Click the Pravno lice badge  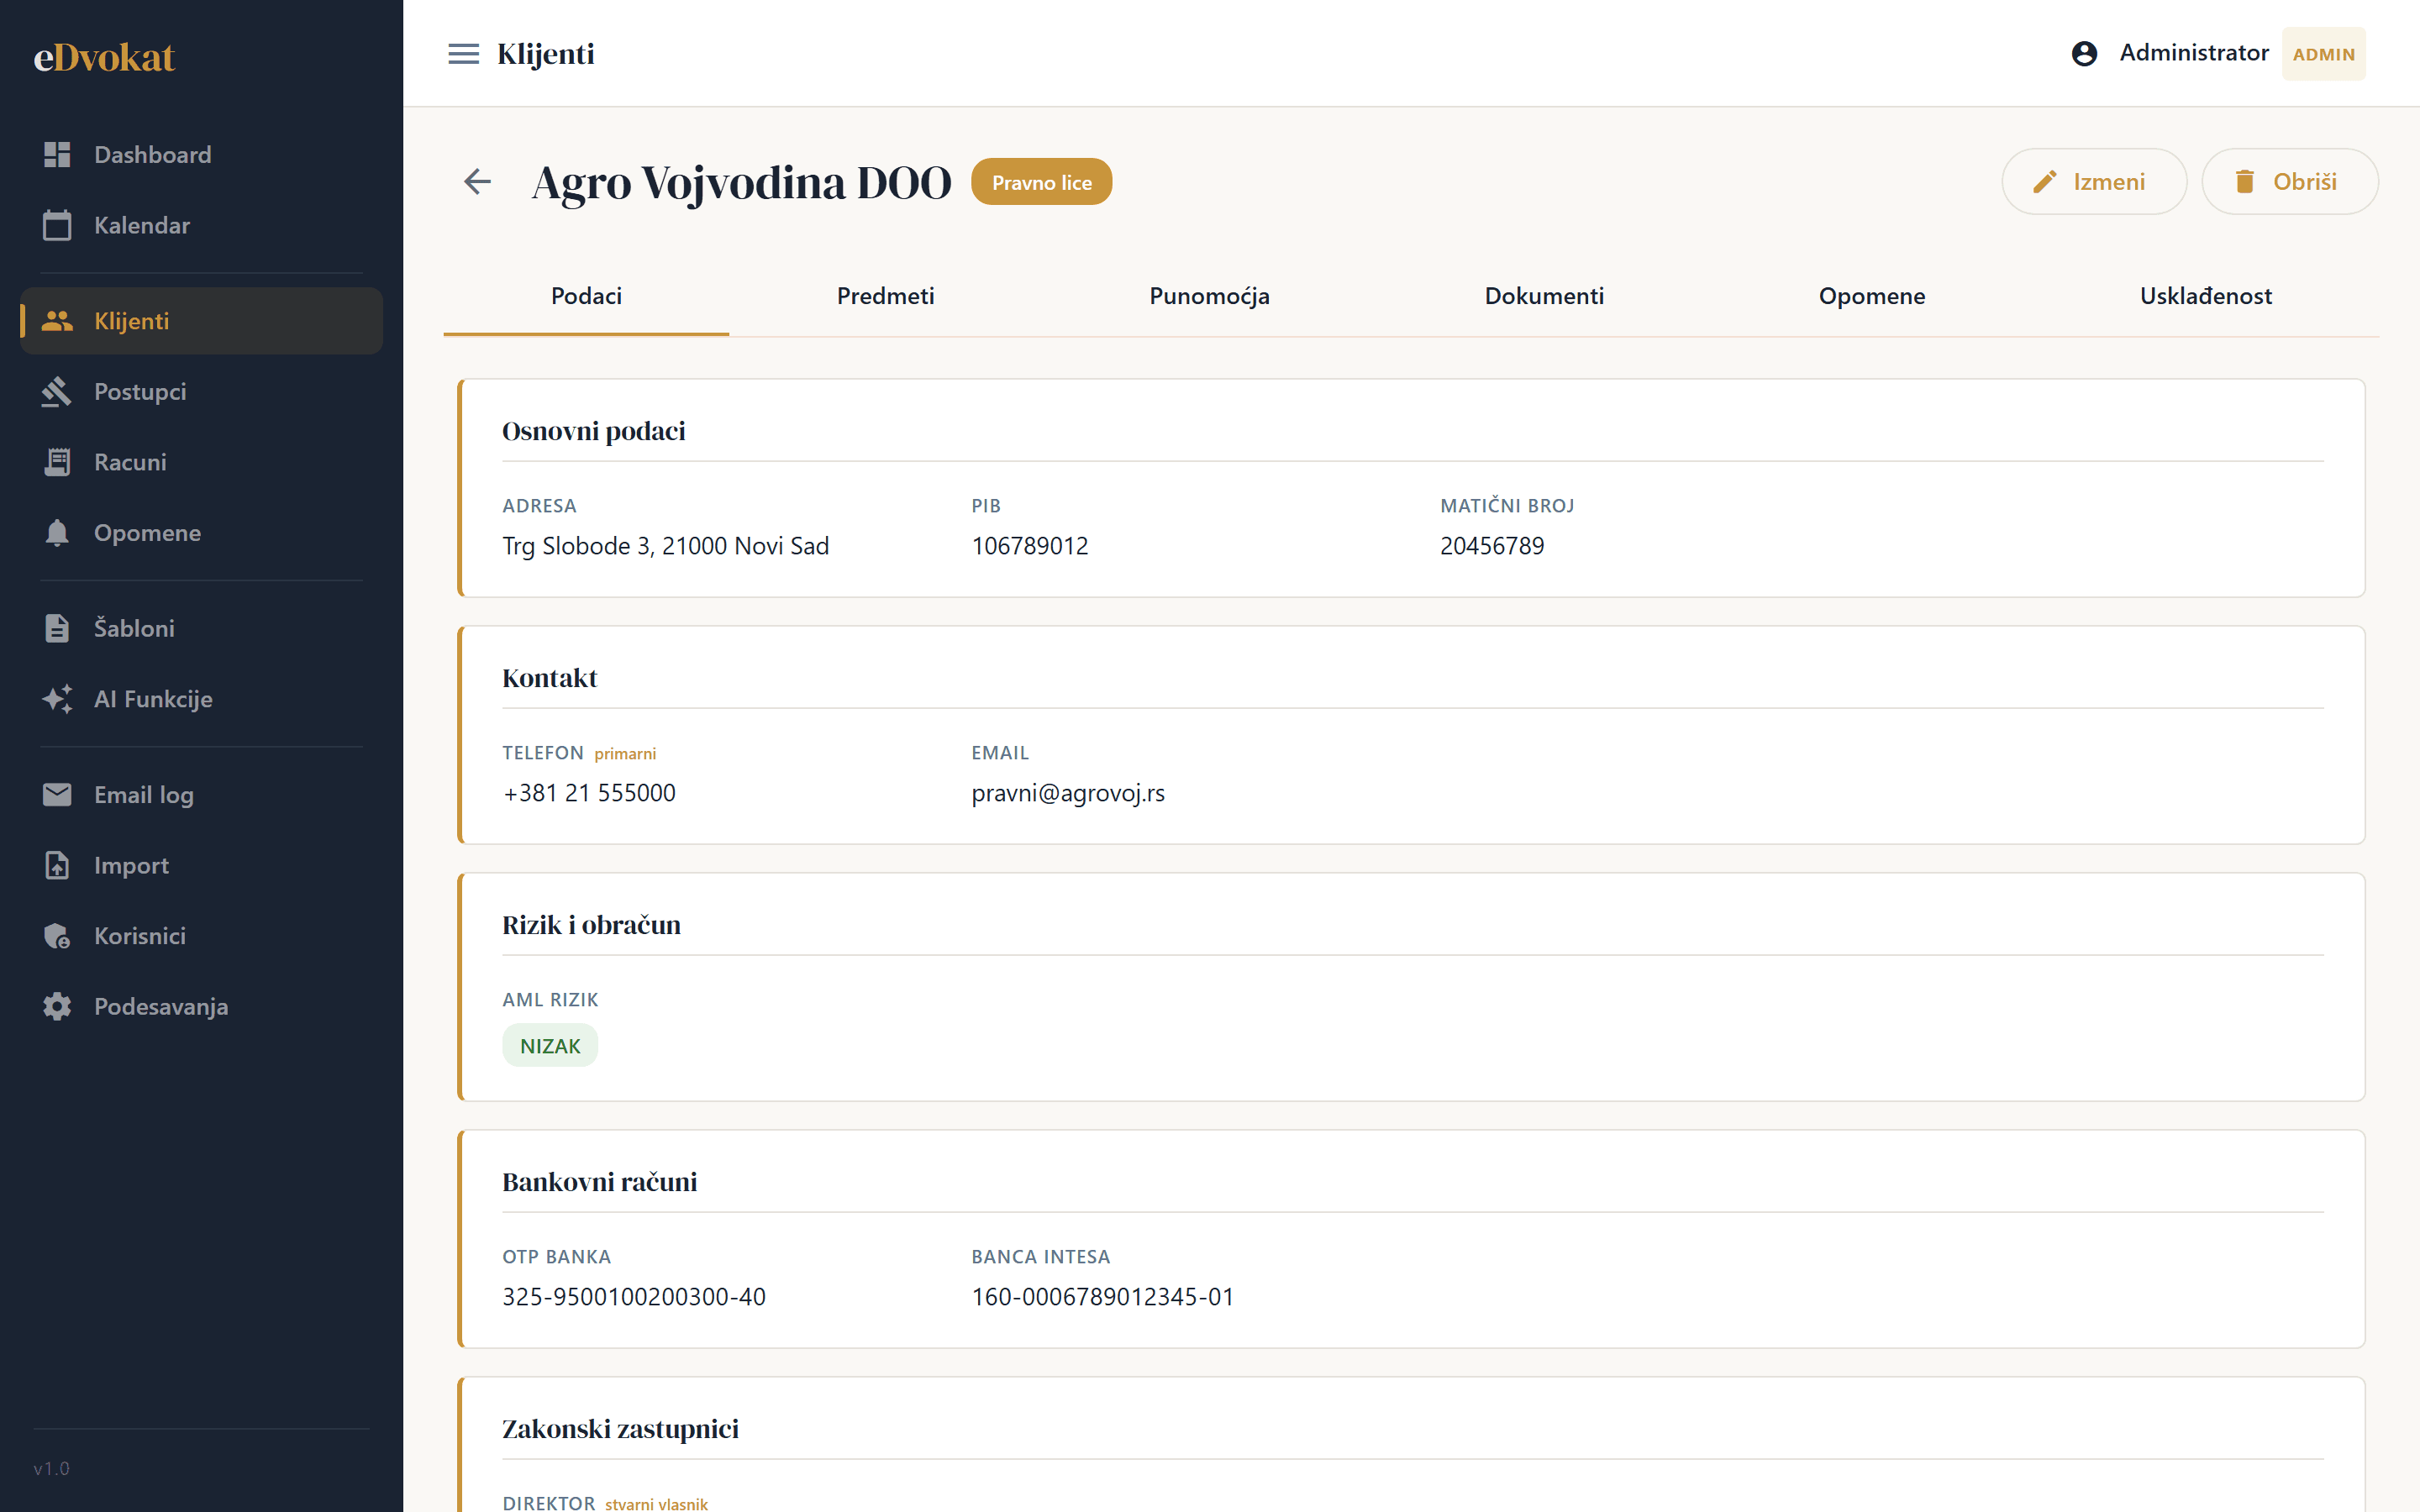coord(1041,182)
